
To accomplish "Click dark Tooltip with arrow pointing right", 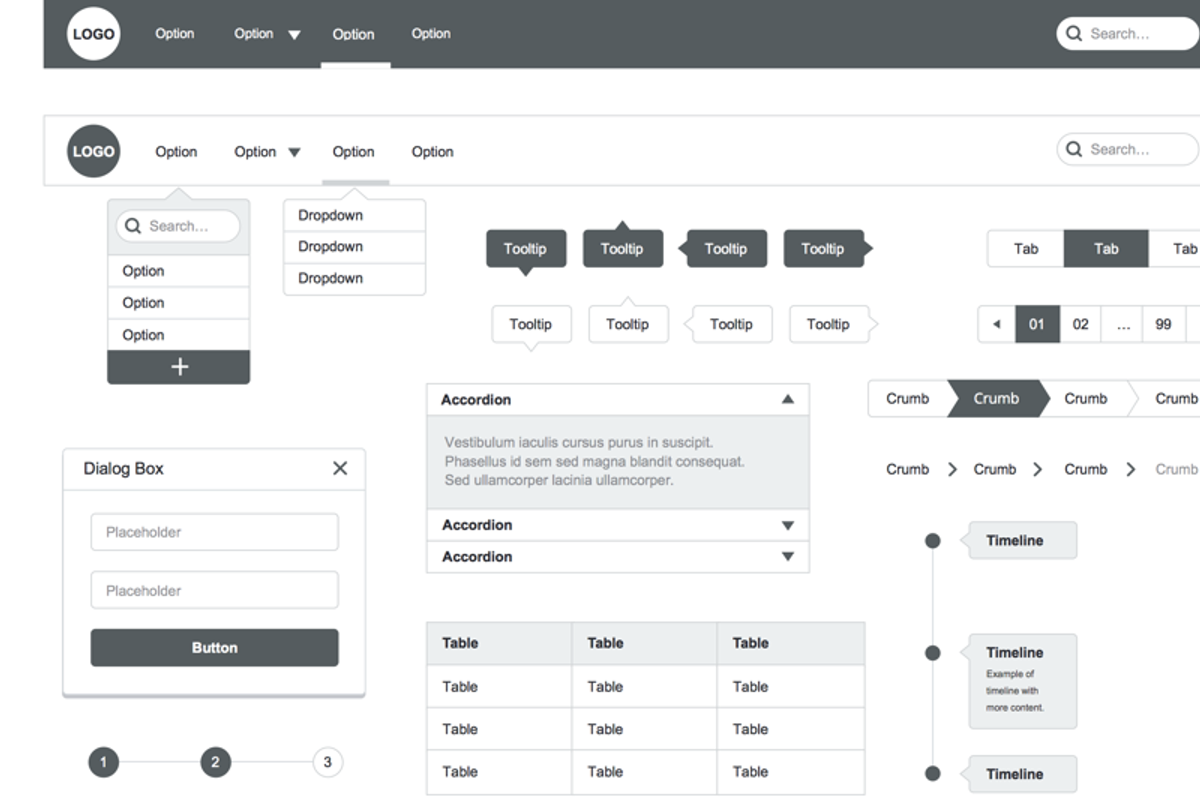I will 827,249.
